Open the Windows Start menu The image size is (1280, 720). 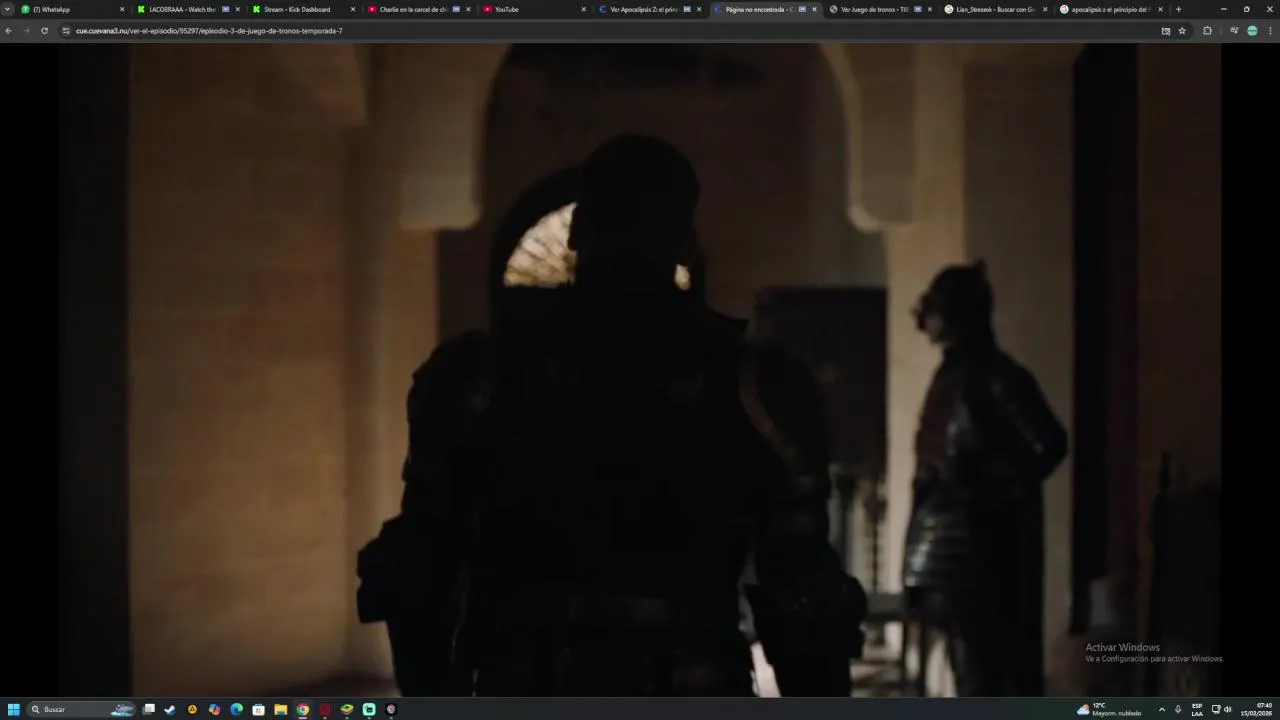14,709
